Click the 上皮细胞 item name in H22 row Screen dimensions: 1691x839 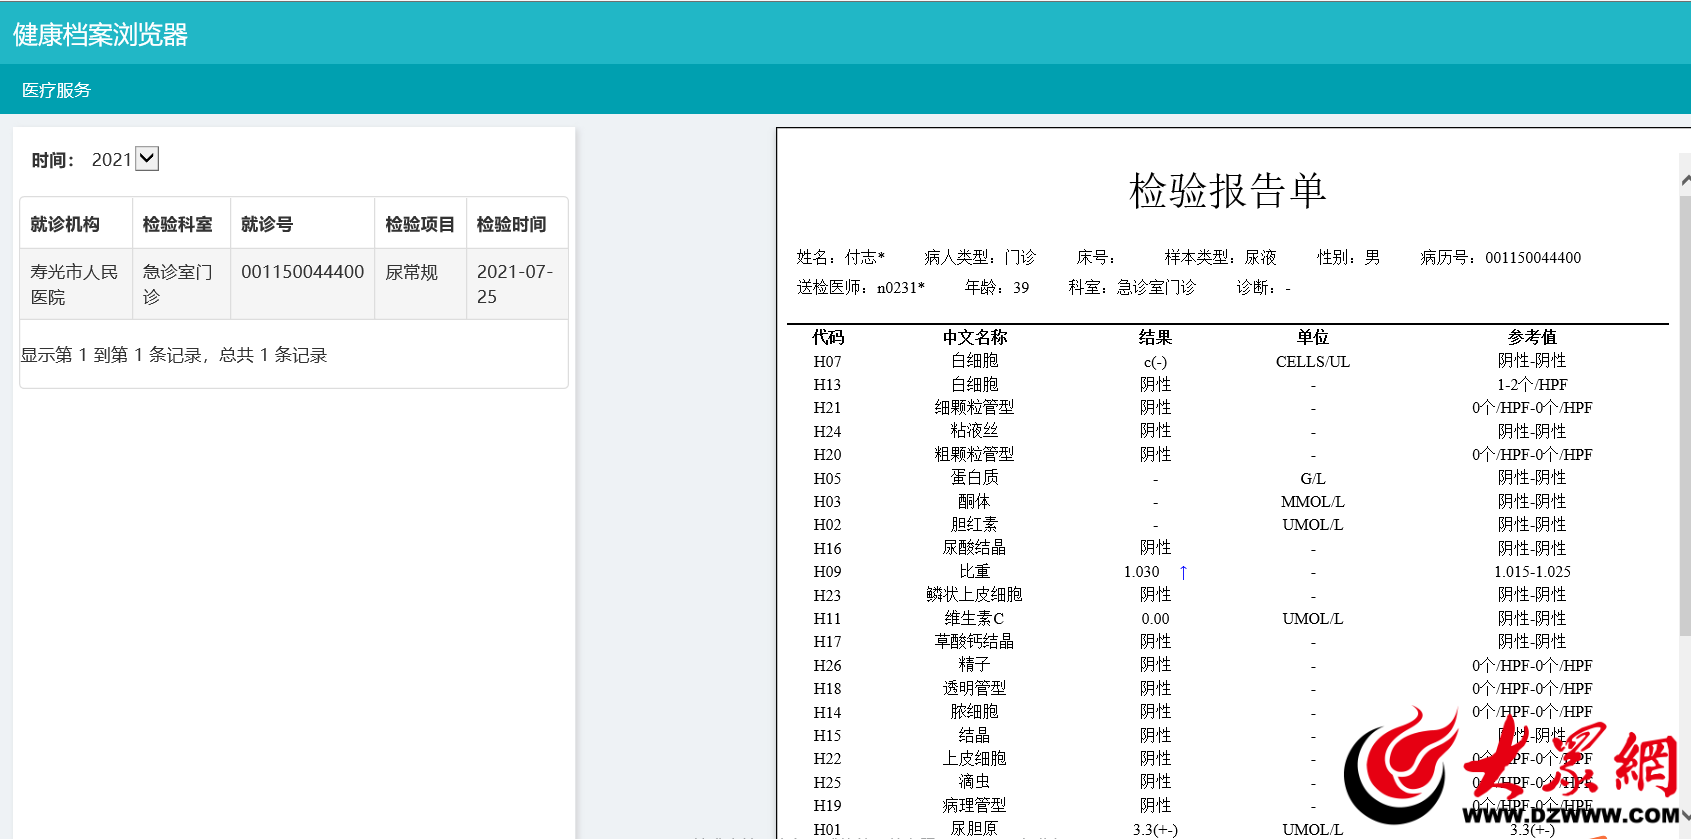click(x=974, y=759)
